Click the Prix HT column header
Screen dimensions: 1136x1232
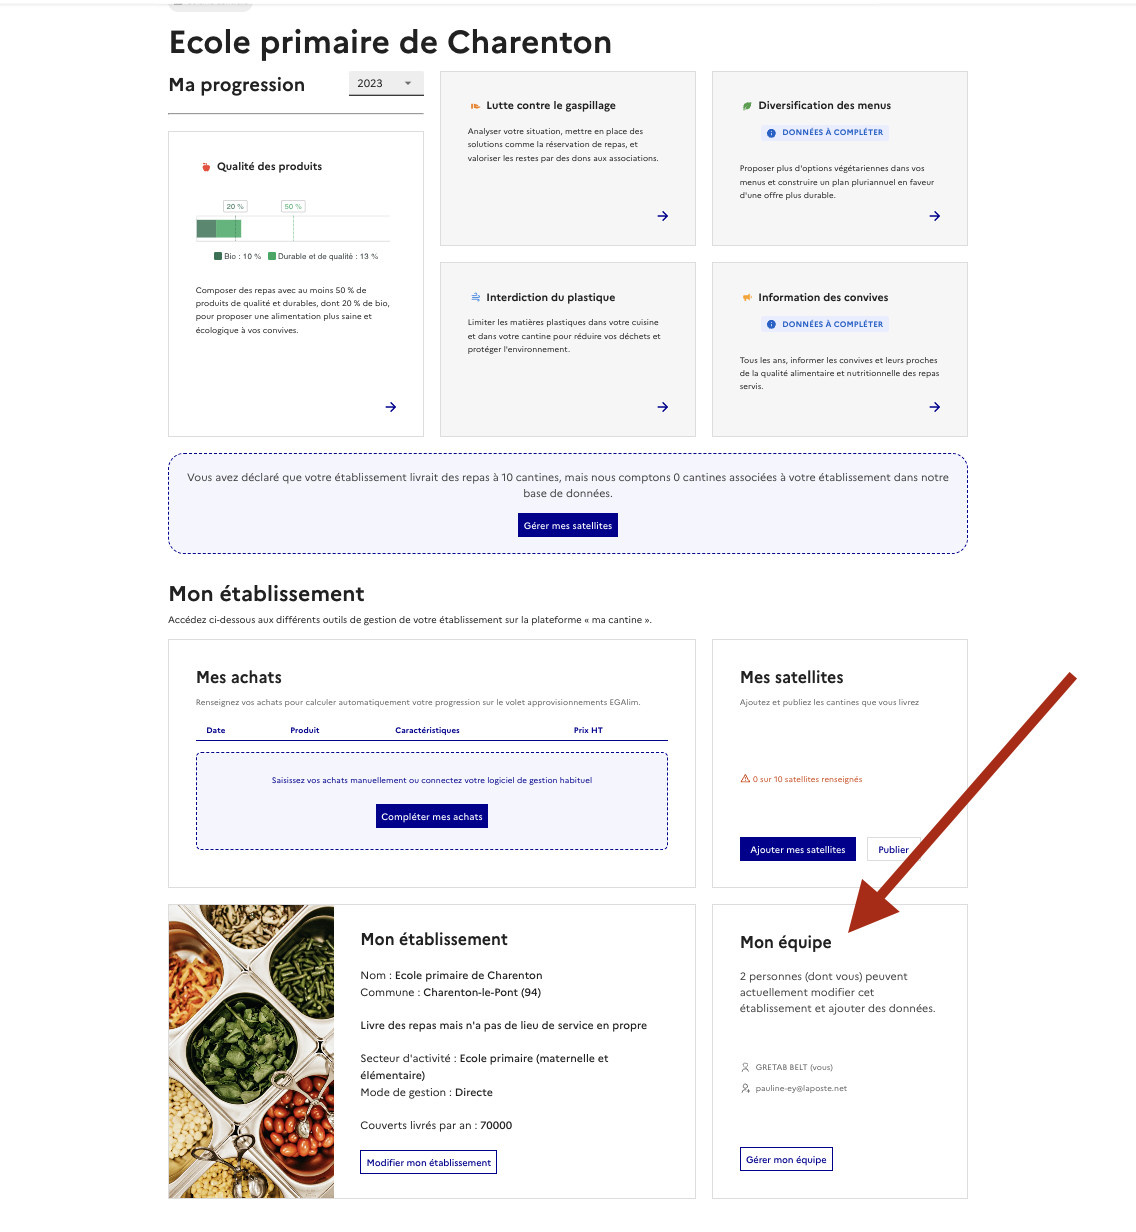point(588,730)
